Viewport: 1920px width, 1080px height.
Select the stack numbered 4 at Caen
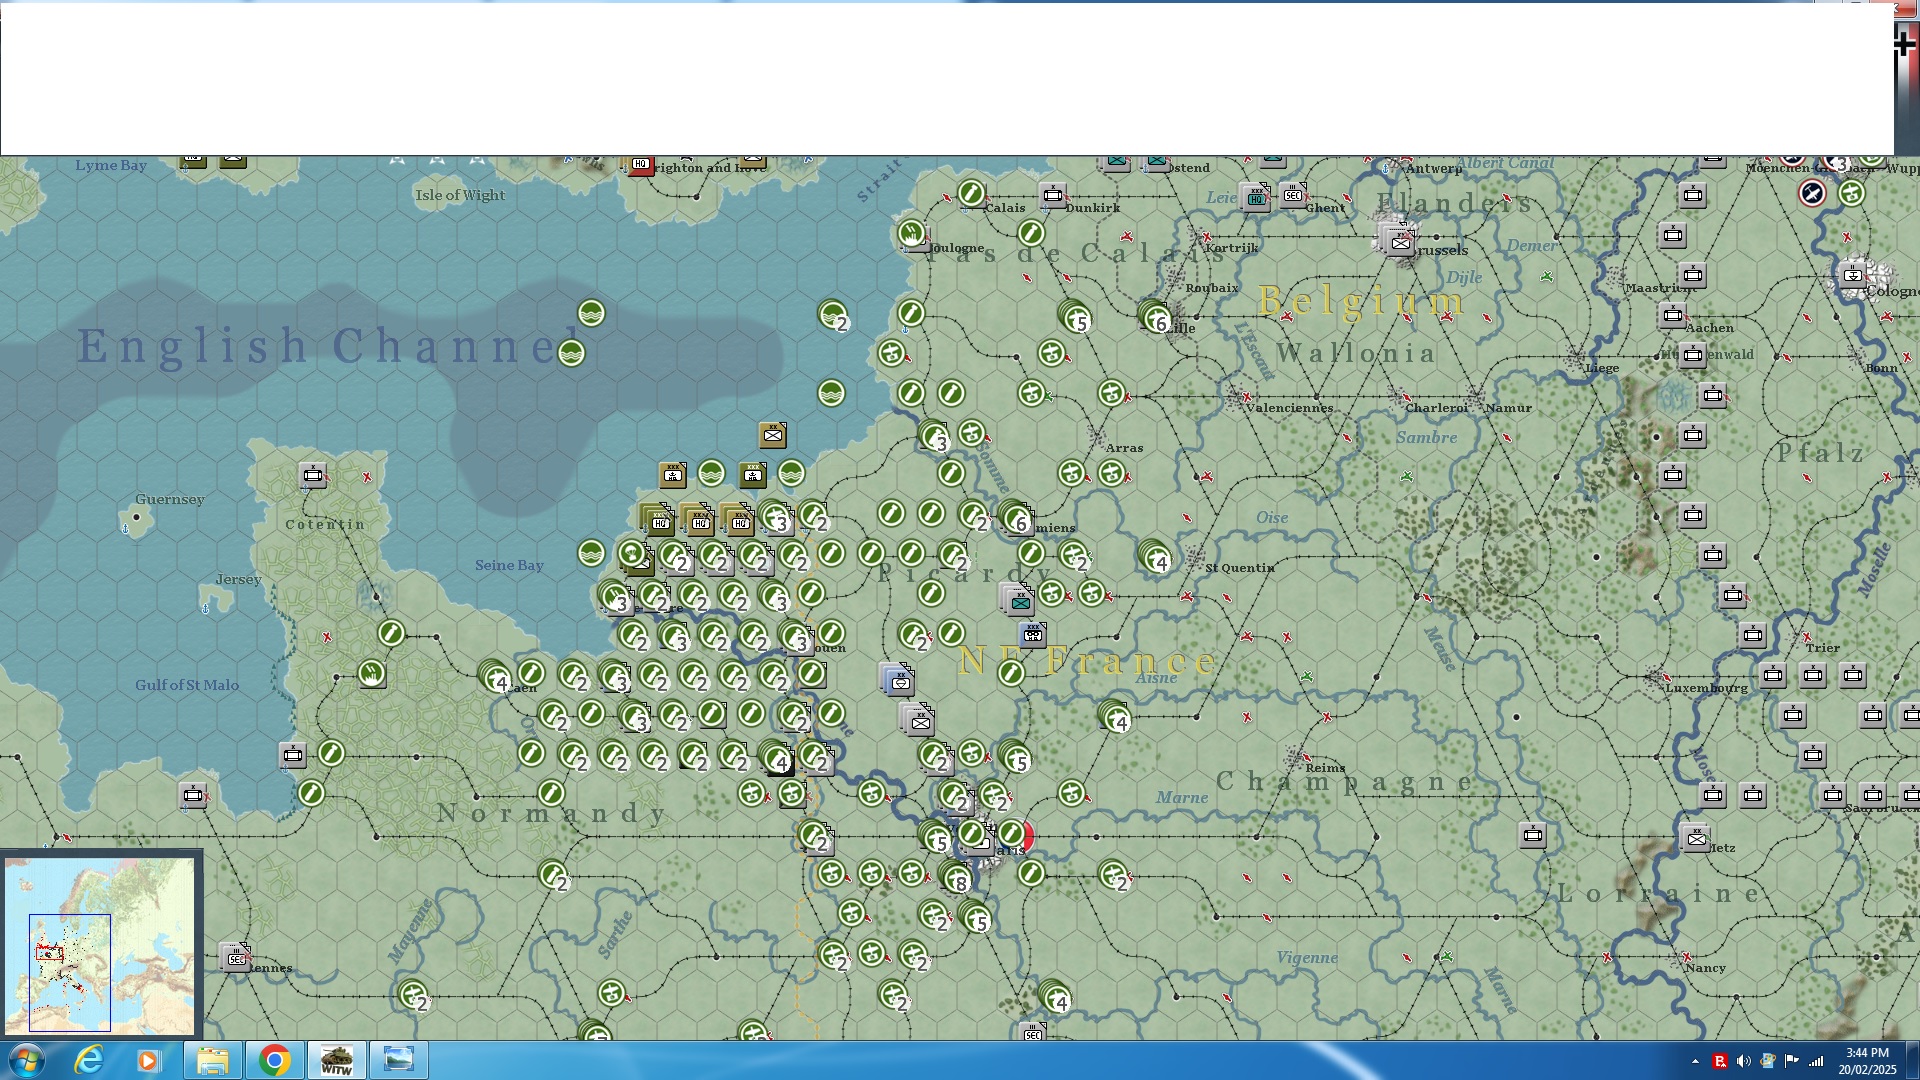(x=495, y=678)
